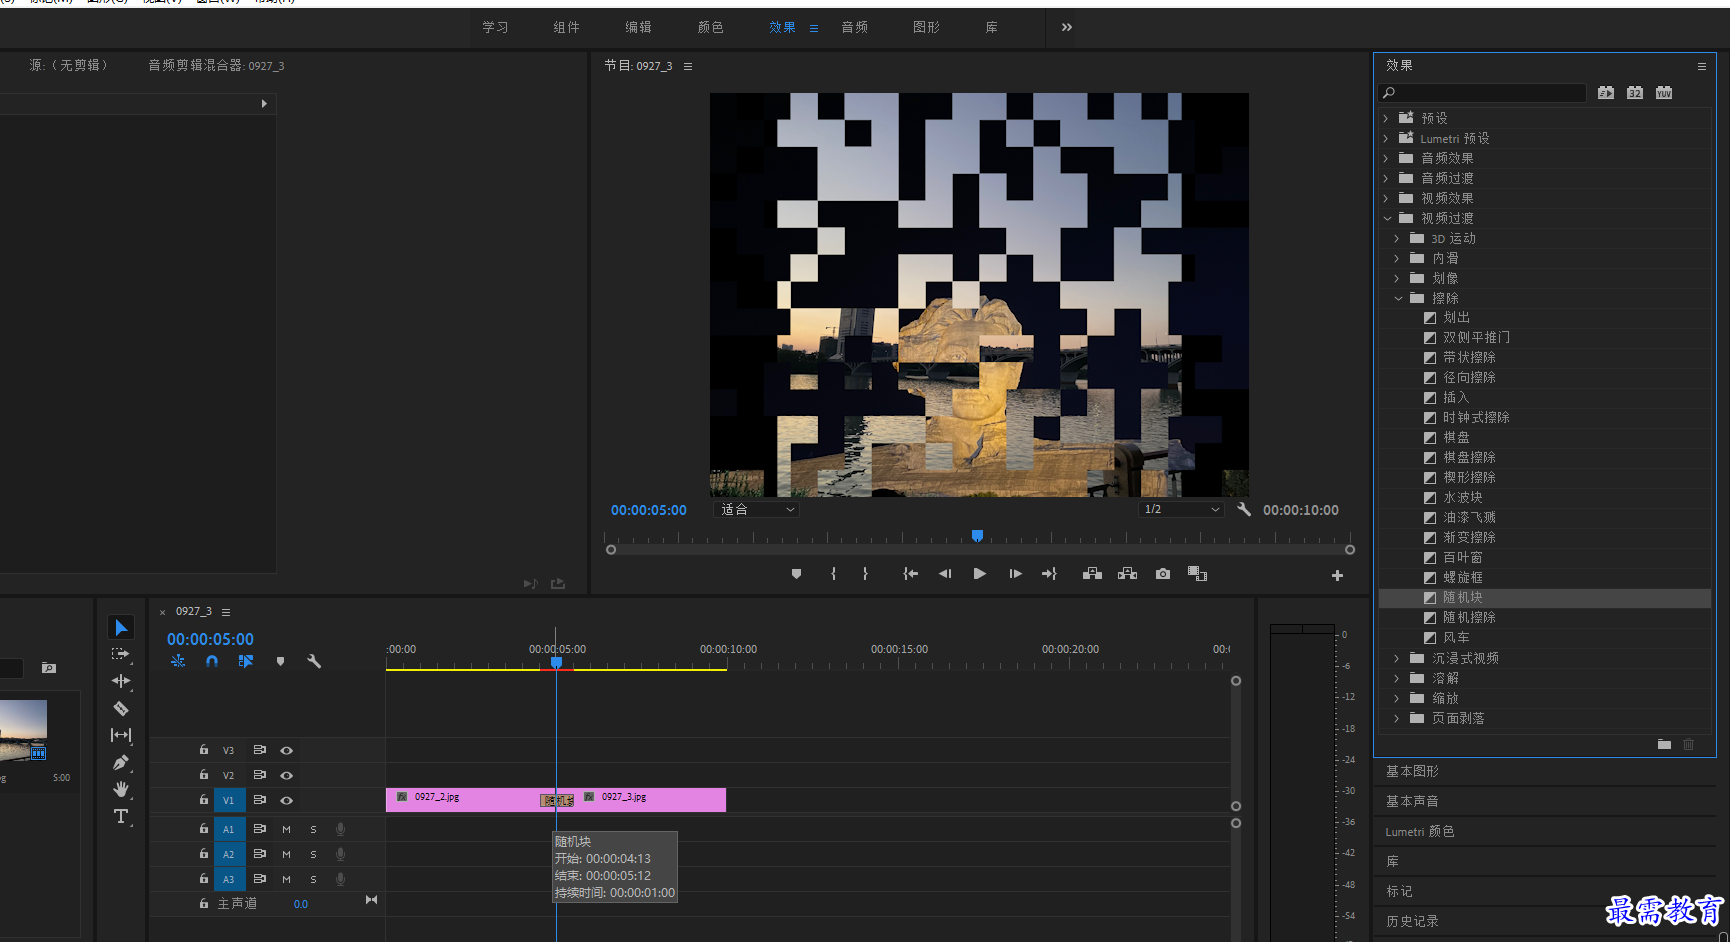
Task: Mute audio track A1
Action: [x=286, y=829]
